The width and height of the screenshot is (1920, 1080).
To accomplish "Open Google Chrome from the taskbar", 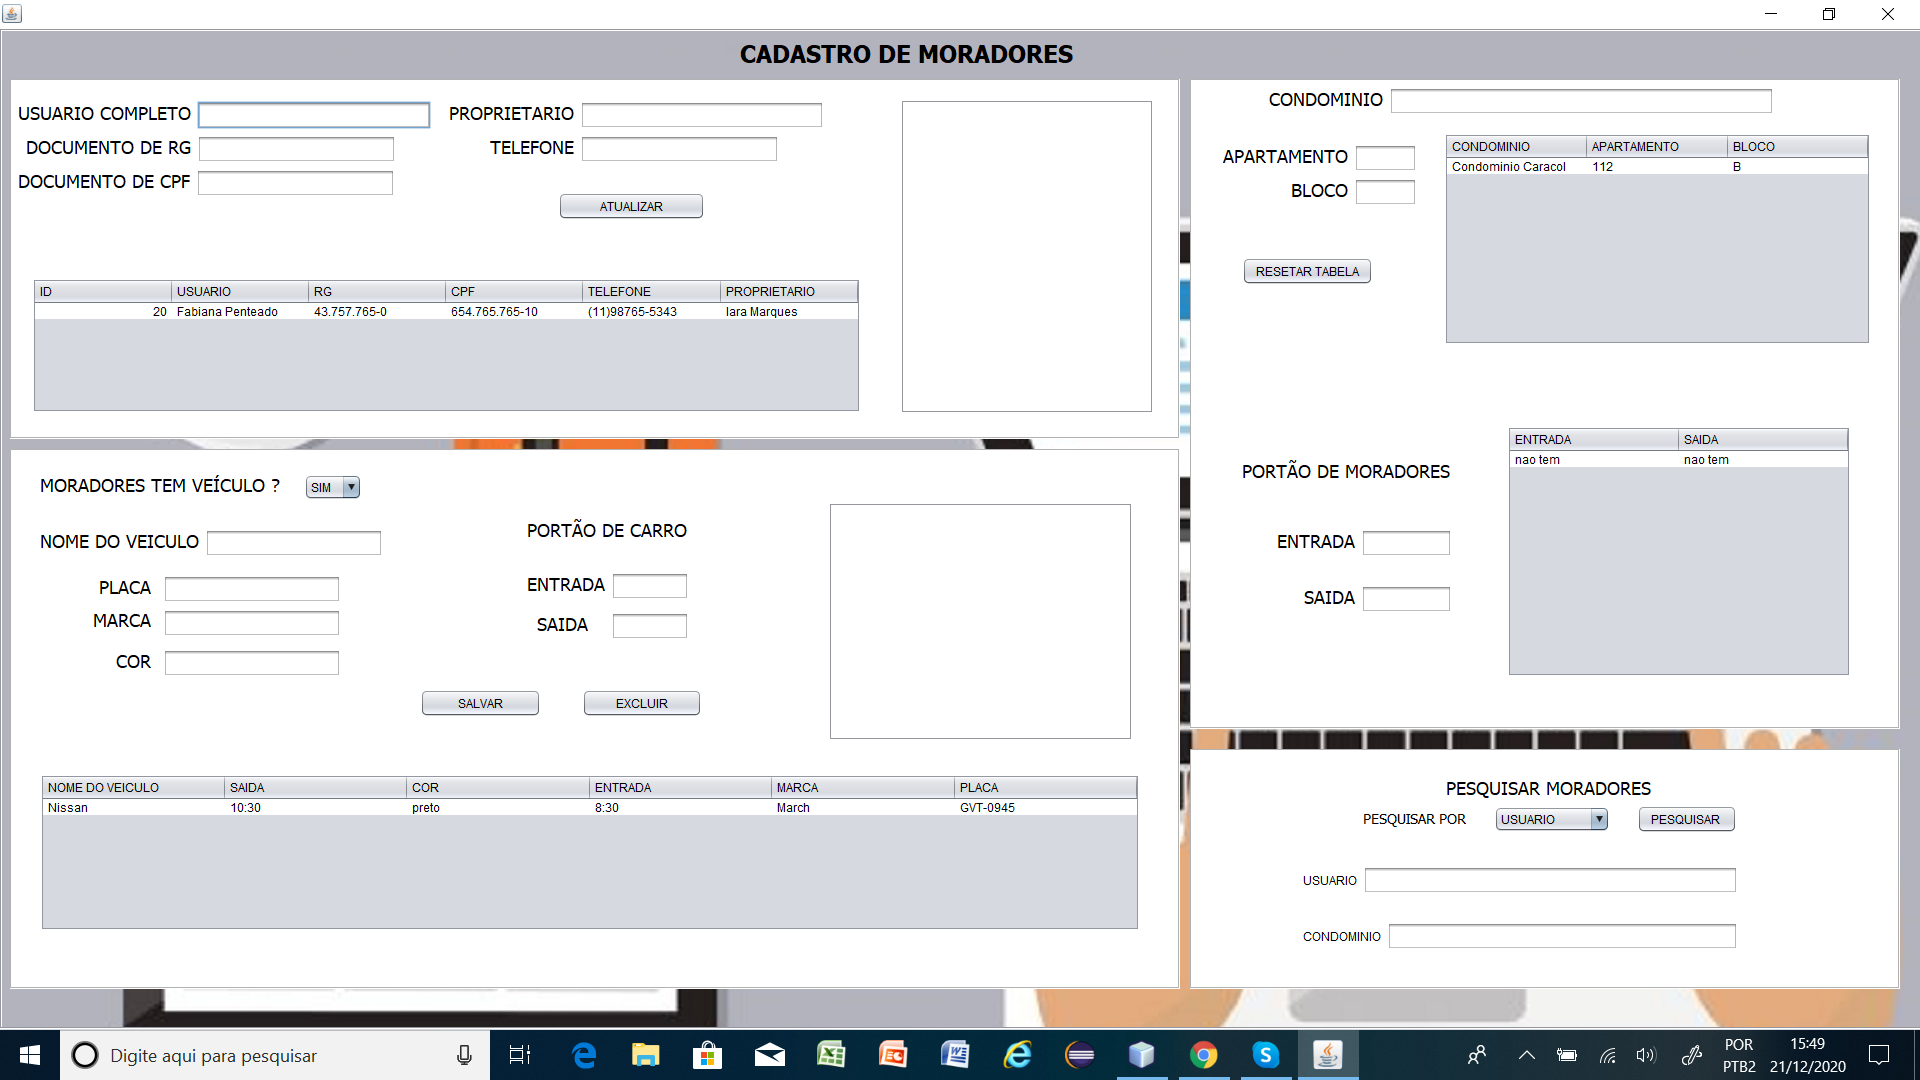I will point(1204,1055).
